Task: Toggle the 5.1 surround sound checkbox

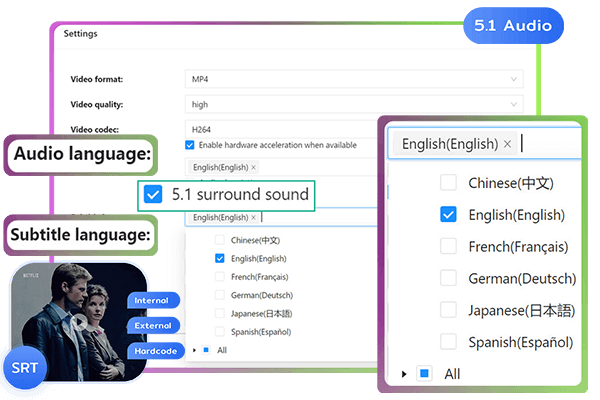Action: pyautogui.click(x=153, y=194)
